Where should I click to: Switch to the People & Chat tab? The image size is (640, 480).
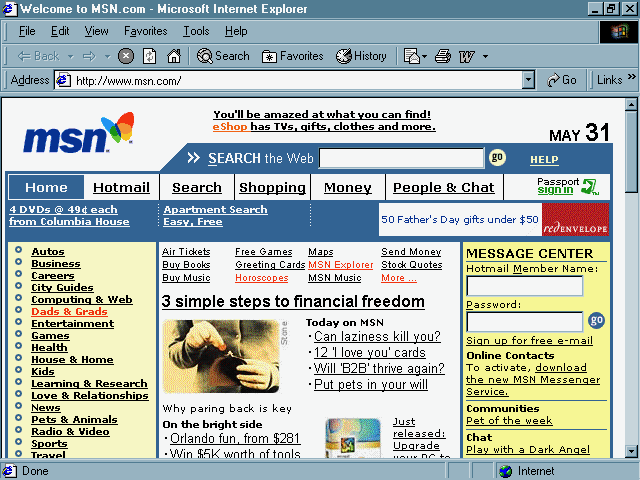pos(444,187)
